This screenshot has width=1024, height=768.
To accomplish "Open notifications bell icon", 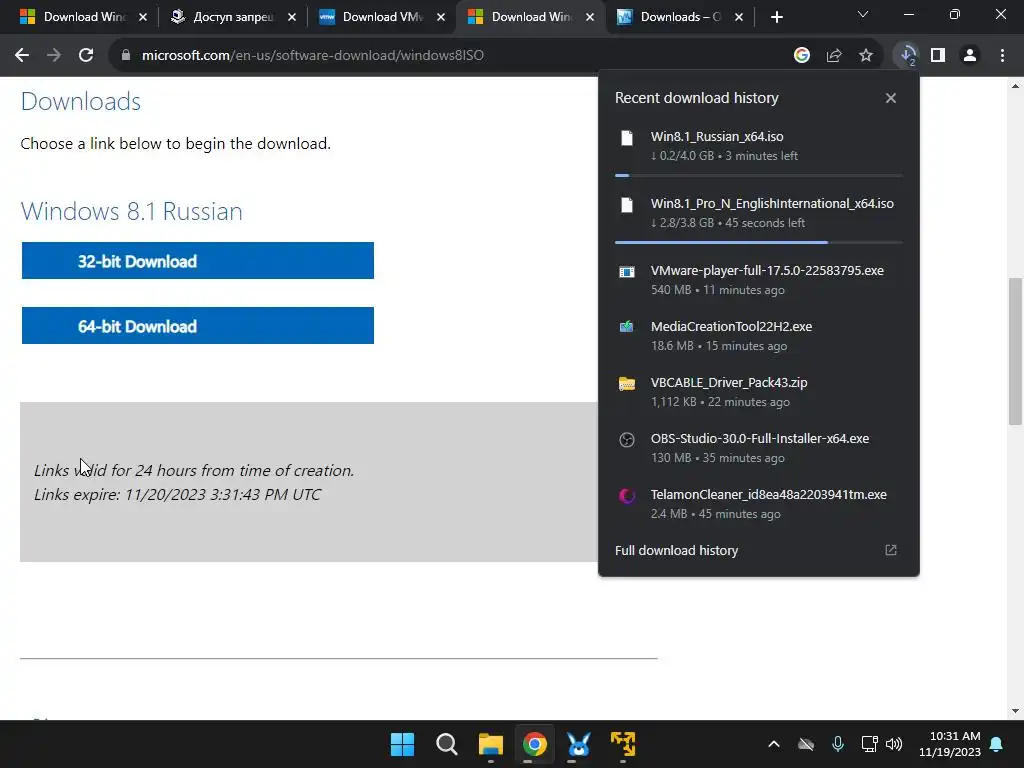I will pyautogui.click(x=997, y=744).
